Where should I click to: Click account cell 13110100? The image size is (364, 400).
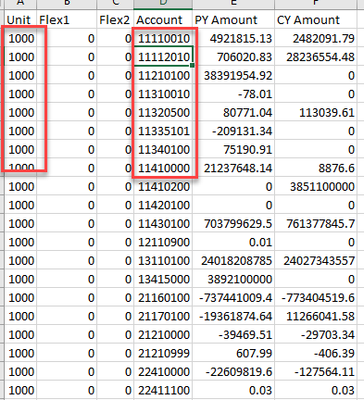click(163, 261)
